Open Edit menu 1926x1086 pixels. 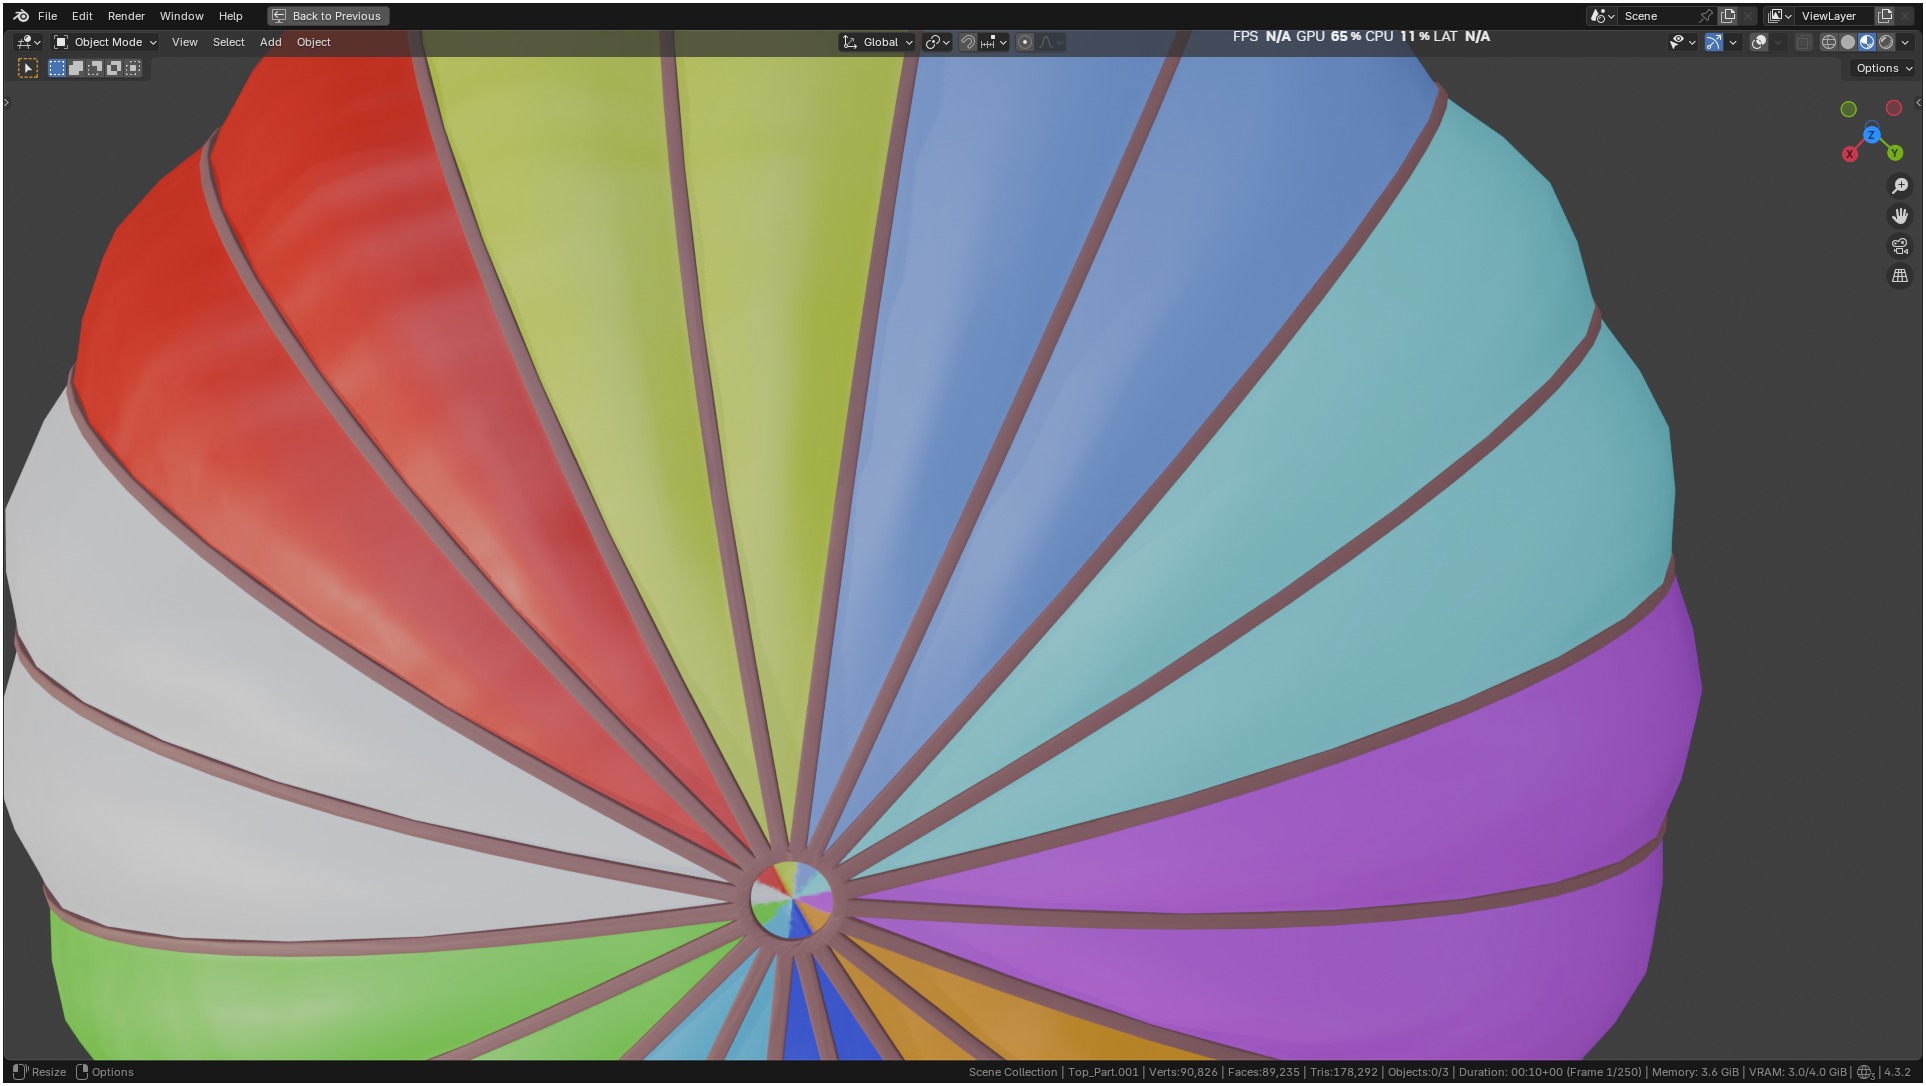tap(82, 16)
